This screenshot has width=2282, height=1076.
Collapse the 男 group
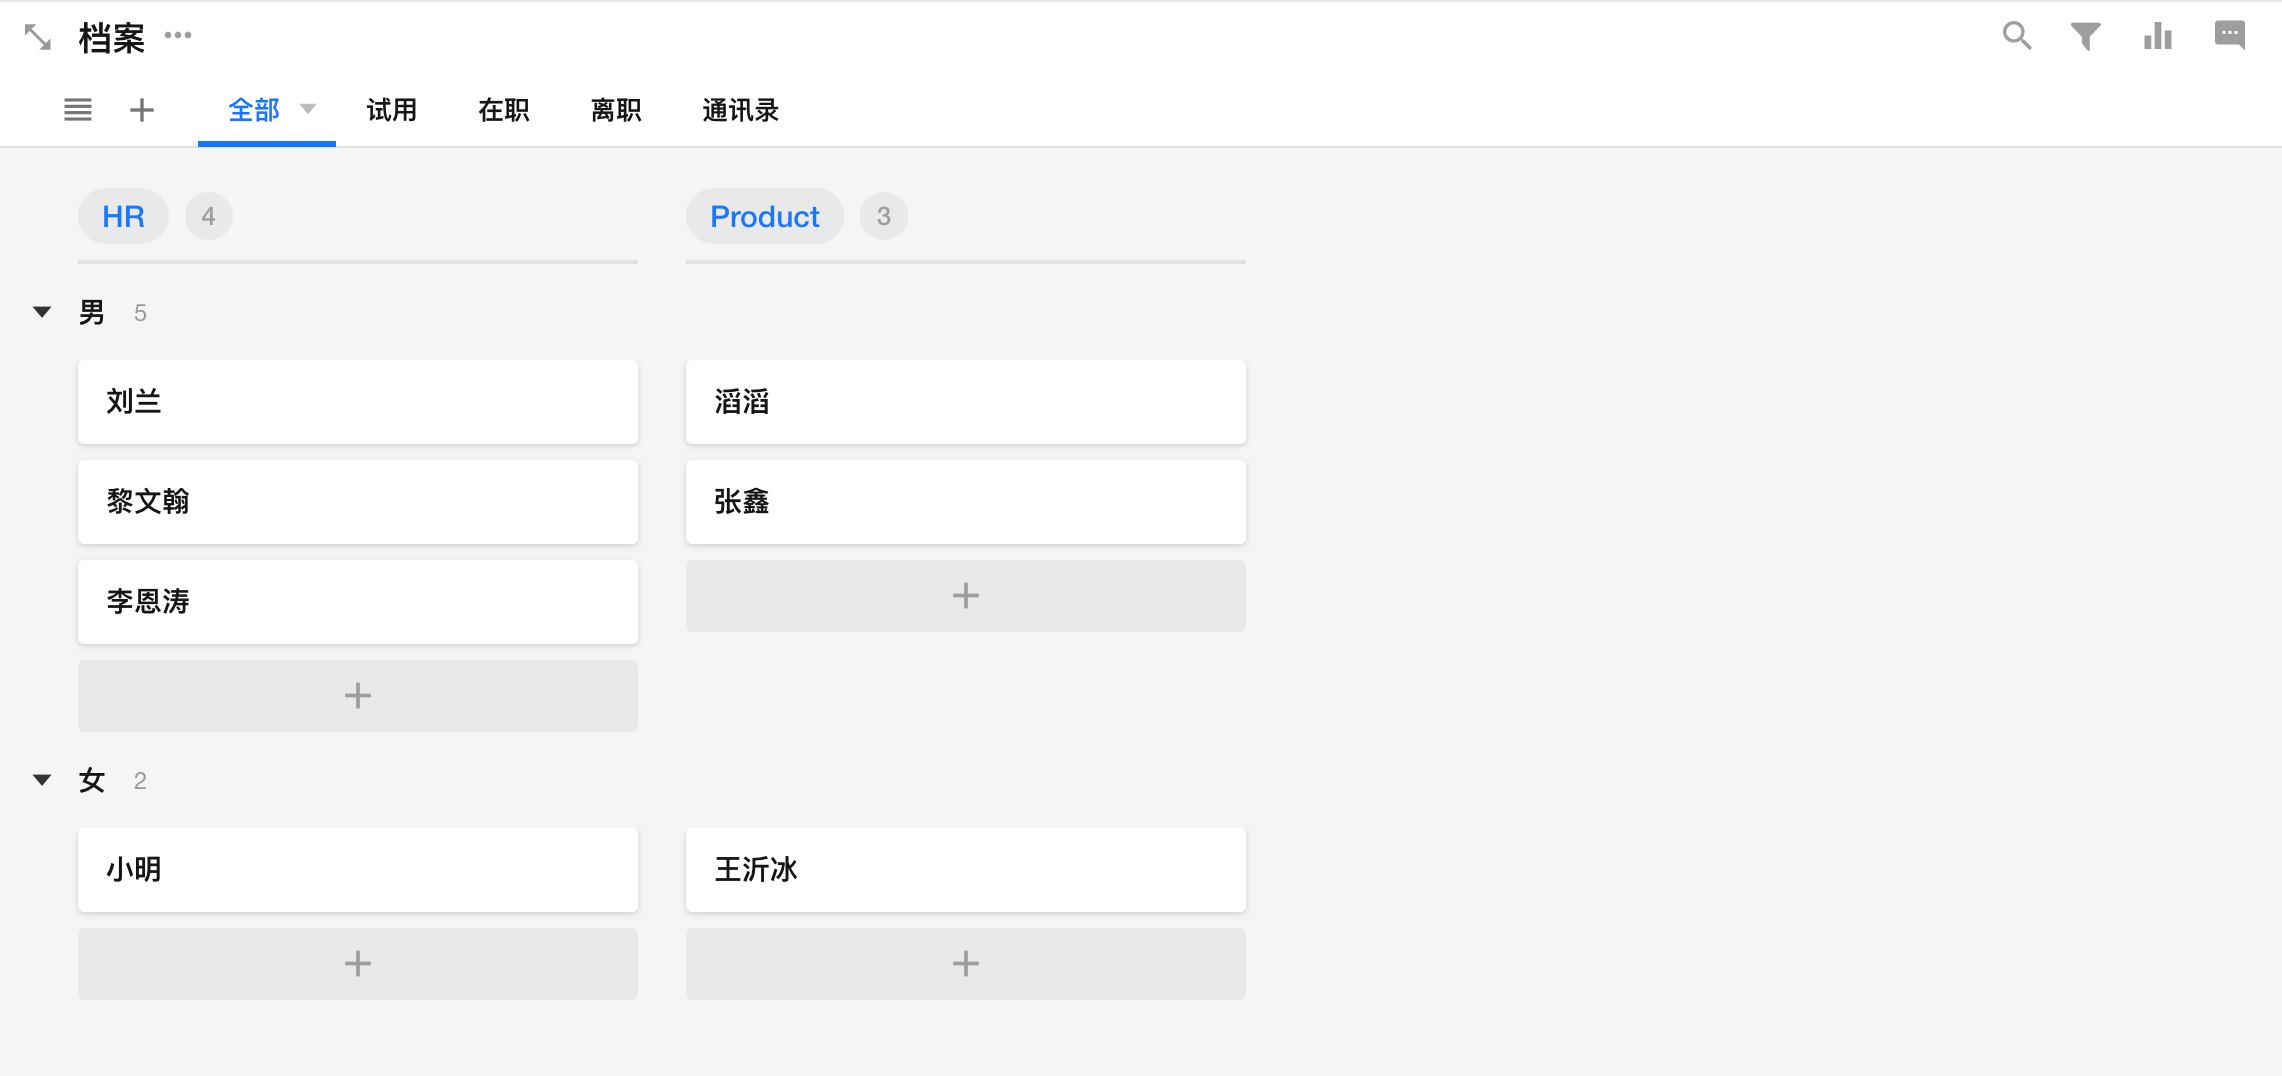(x=42, y=313)
